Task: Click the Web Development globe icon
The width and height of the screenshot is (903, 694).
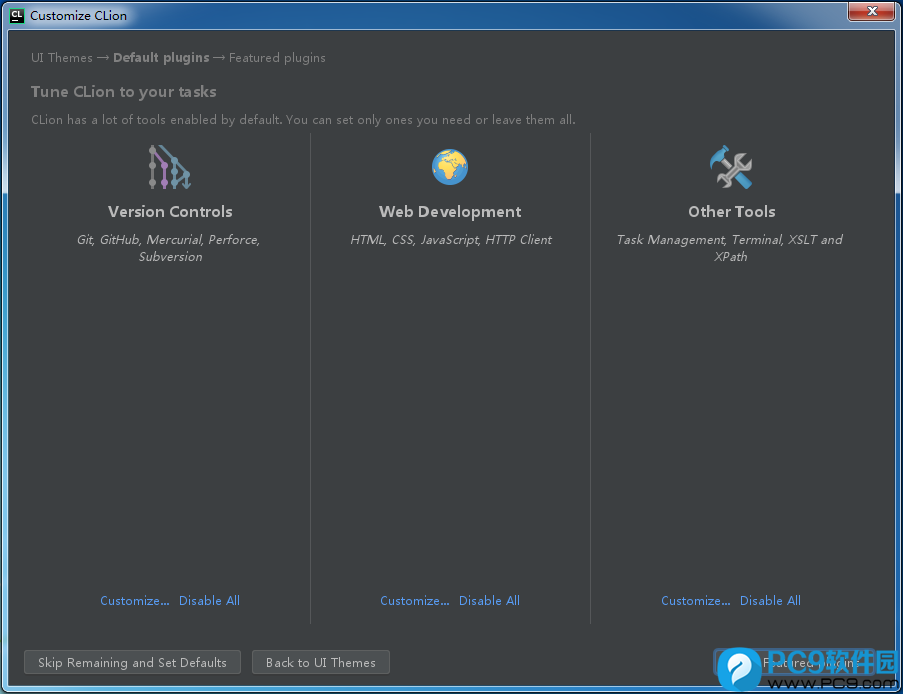Action: pos(450,167)
